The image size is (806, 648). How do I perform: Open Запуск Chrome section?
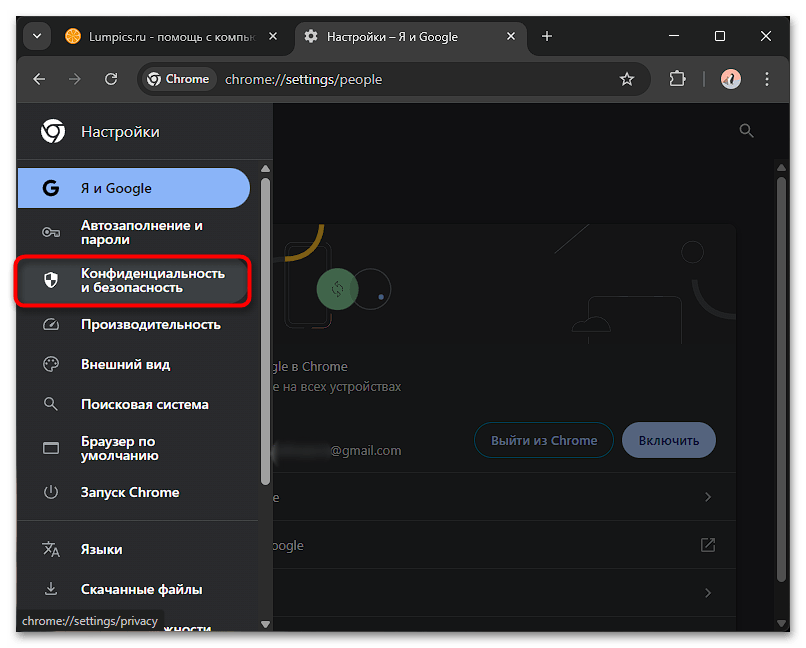pyautogui.click(x=134, y=492)
